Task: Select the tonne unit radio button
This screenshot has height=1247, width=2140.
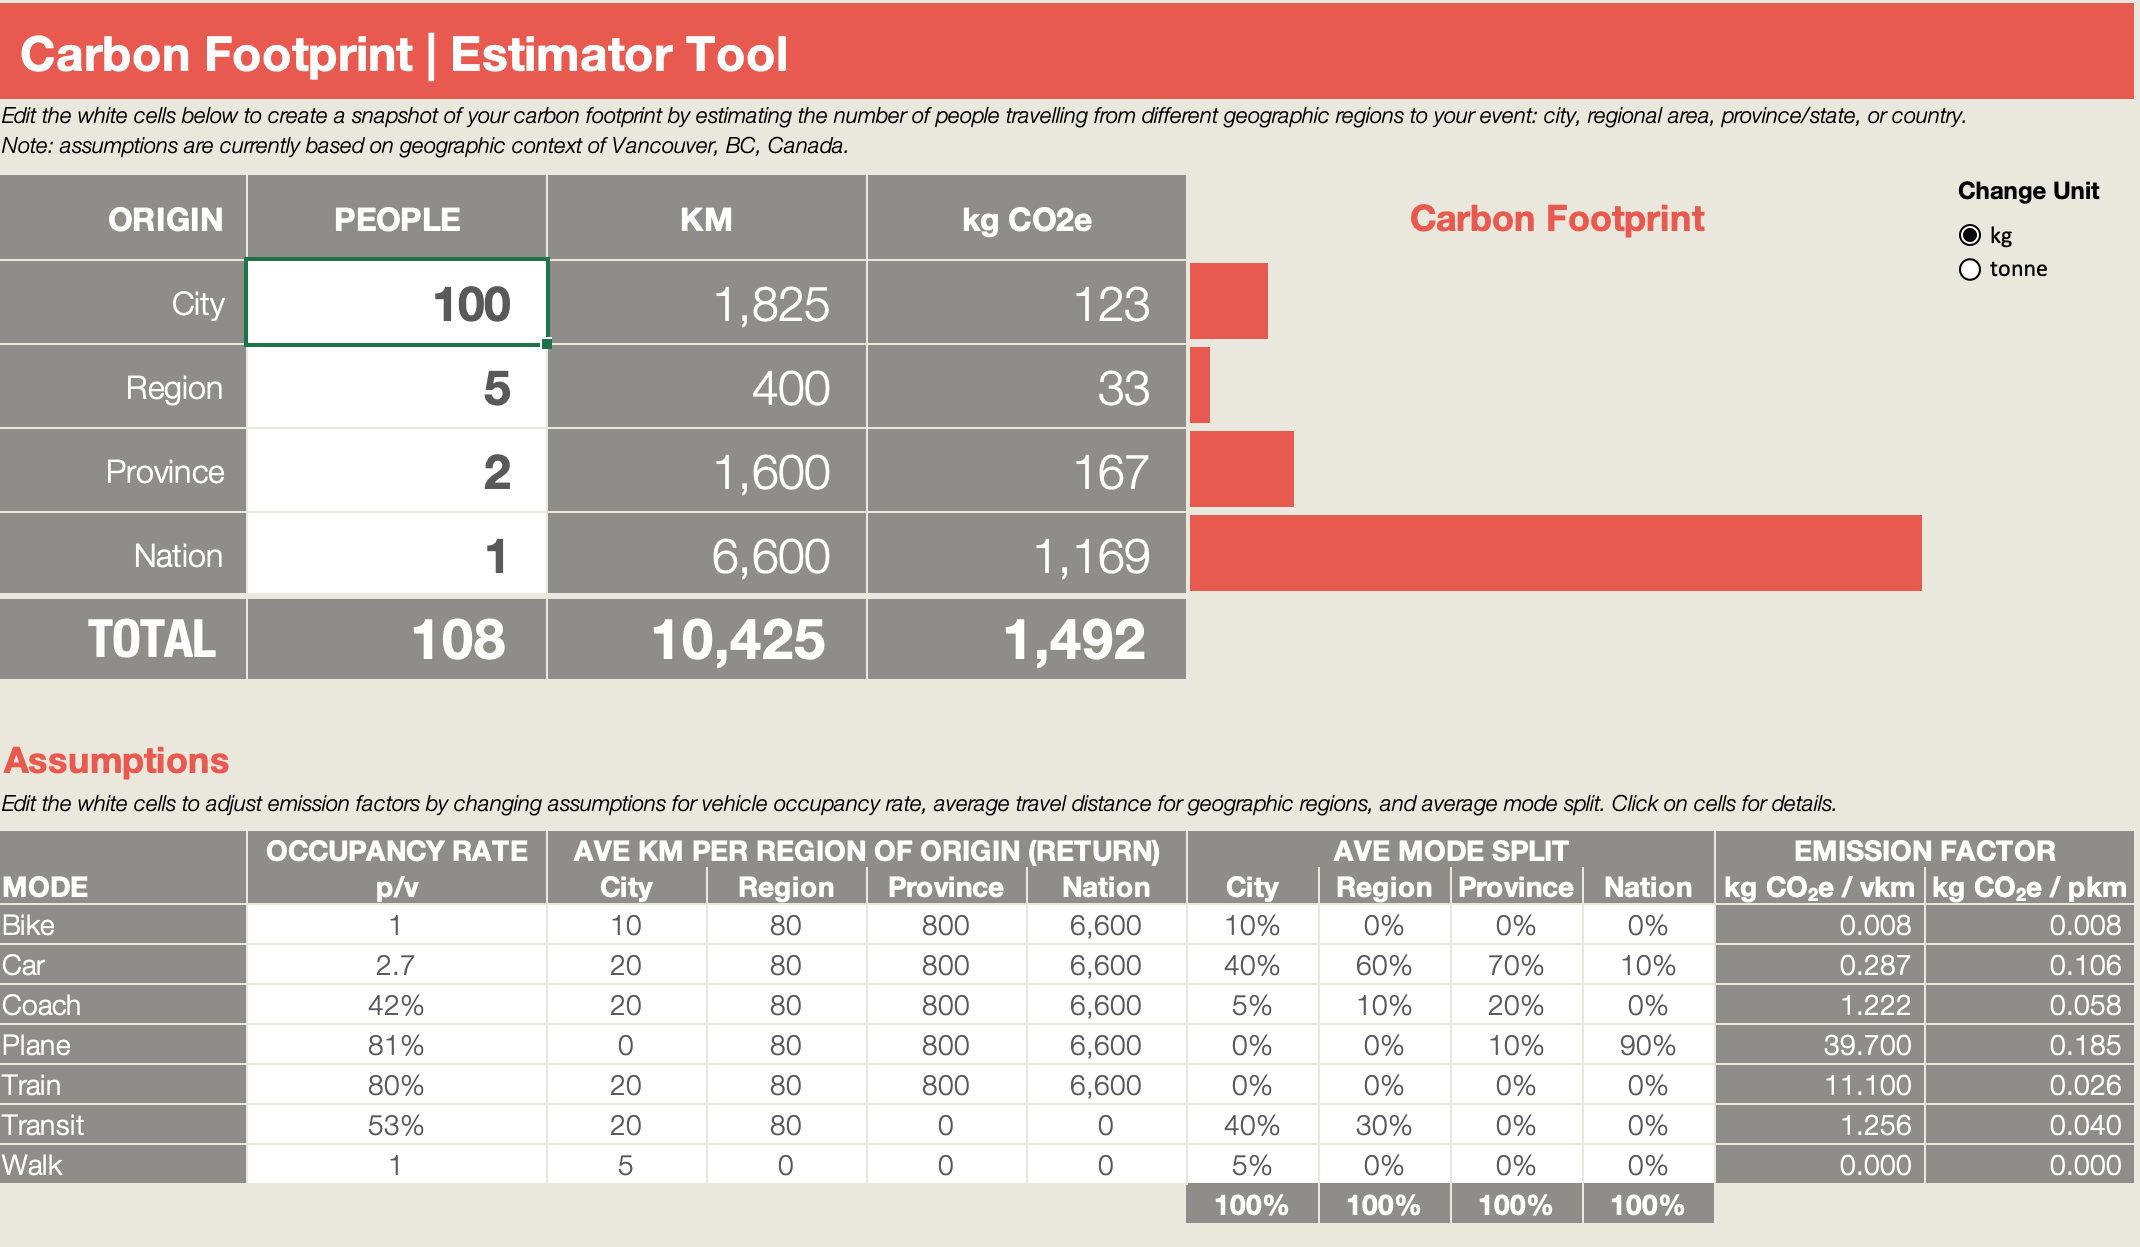Action: click(1969, 269)
